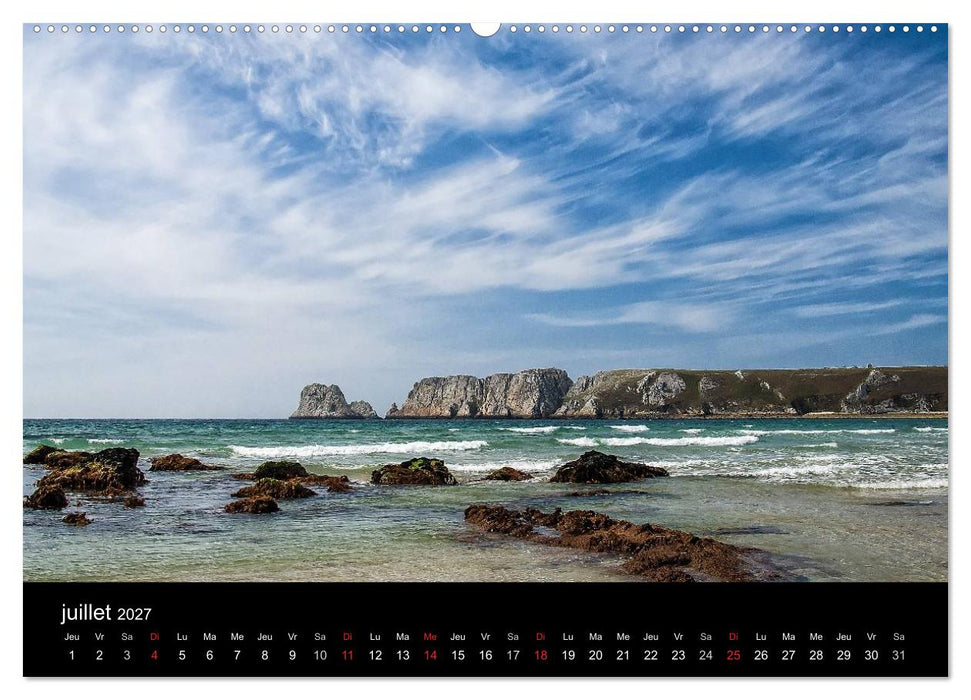971x700 pixels.
Task: Select date 15 under Jeu
Action: click(458, 655)
